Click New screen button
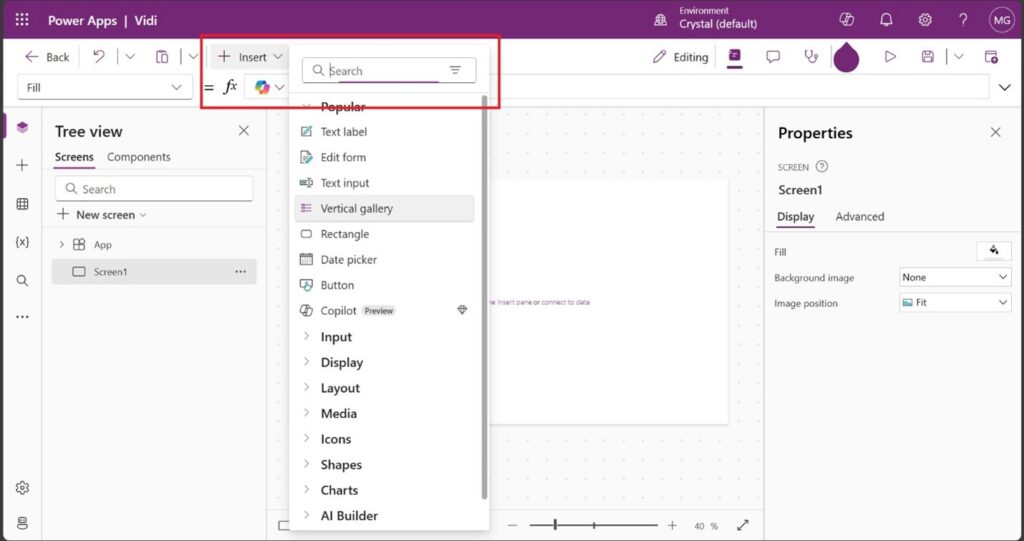Viewport: 1024px width, 541px height. (x=102, y=215)
